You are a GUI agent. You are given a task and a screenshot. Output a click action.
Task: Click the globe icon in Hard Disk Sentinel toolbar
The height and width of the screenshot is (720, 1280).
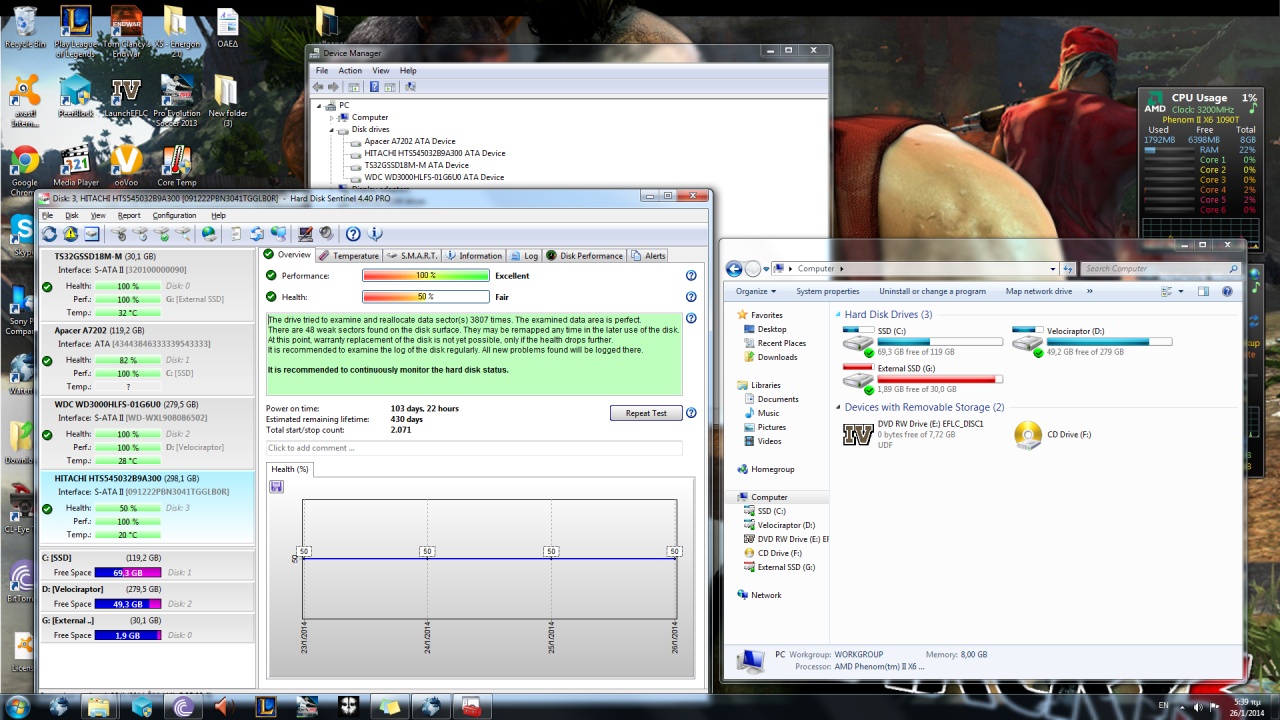[x=209, y=234]
